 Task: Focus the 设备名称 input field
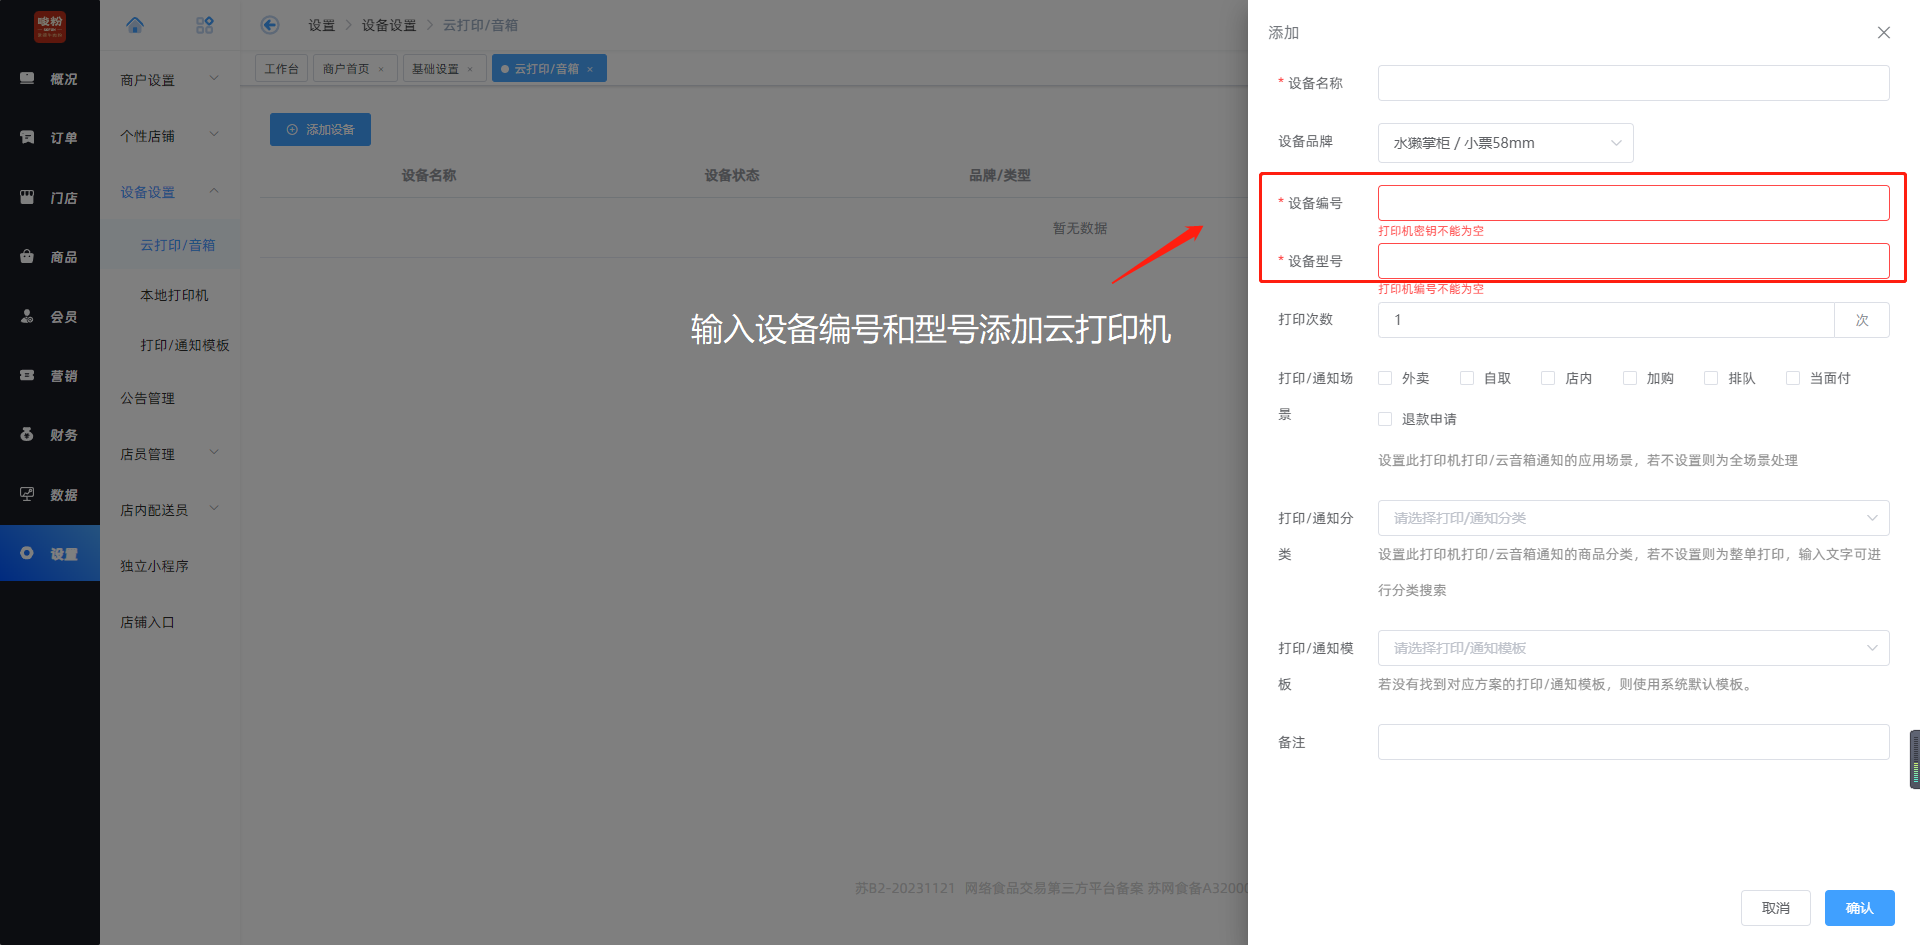[1633, 83]
